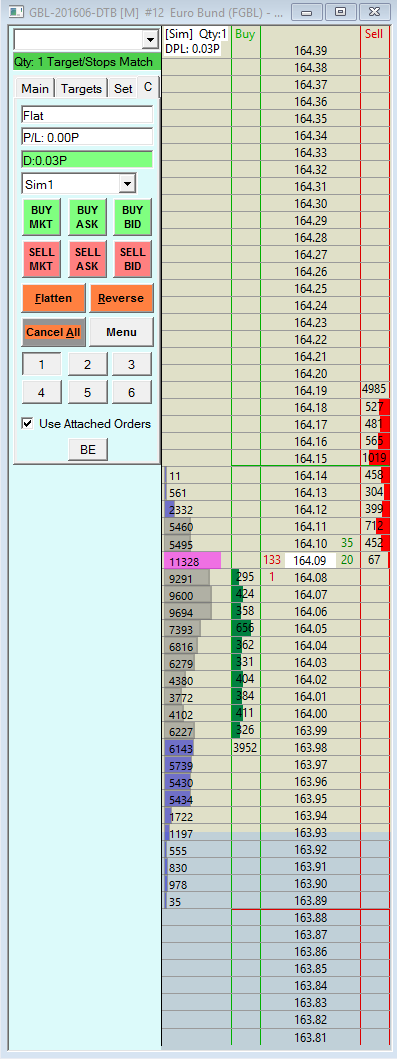This screenshot has width=397, height=1059.
Task: Click price level 164.25
Action: point(311,288)
